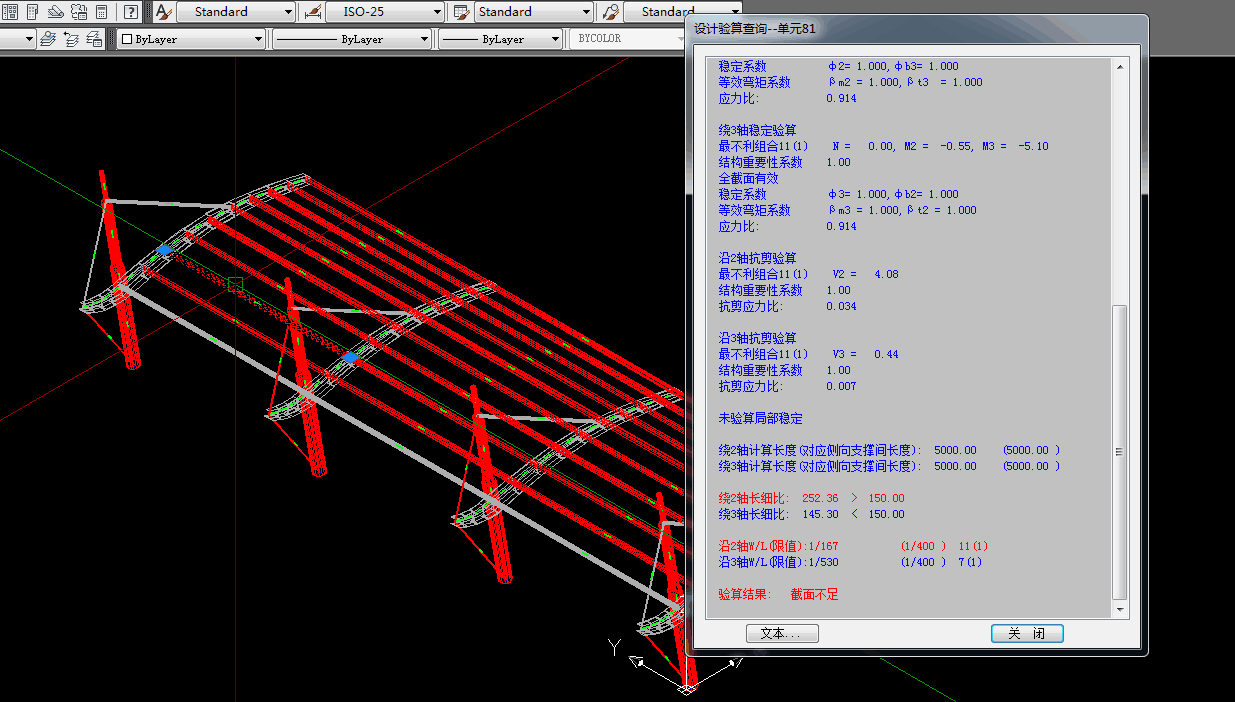Expand the layer list dropdown arrow
The image size is (1235, 702).
(30, 39)
